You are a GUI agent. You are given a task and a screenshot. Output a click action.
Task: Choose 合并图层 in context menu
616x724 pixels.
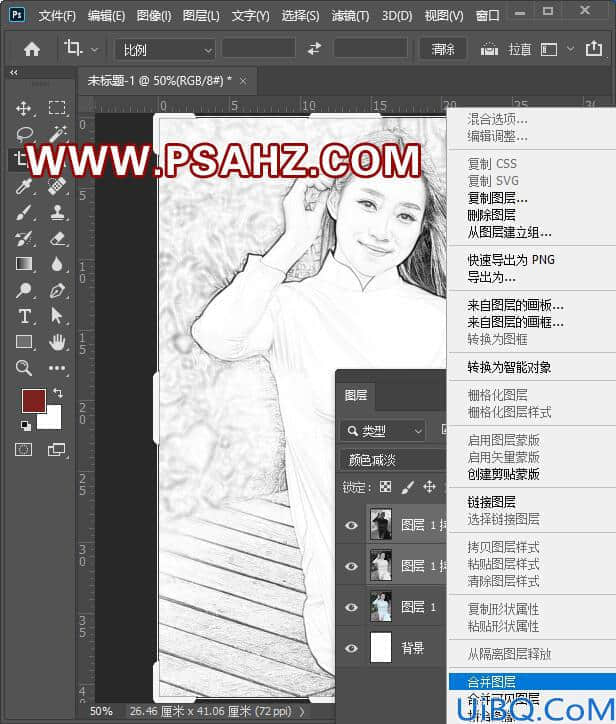point(532,682)
